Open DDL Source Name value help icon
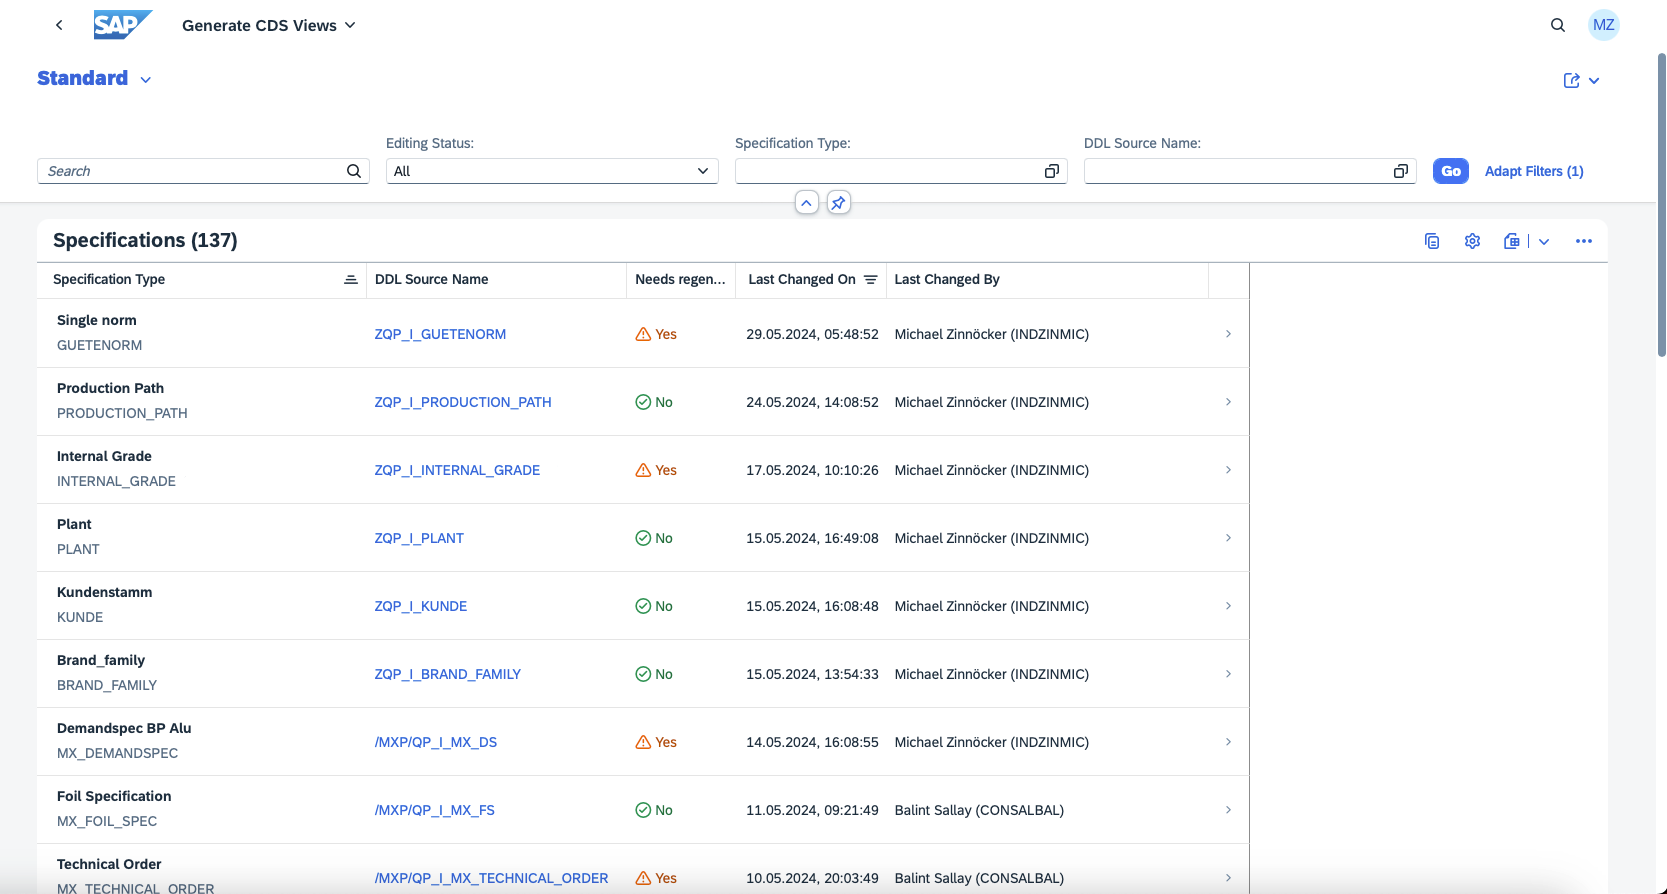This screenshot has height=894, width=1667. [1401, 171]
